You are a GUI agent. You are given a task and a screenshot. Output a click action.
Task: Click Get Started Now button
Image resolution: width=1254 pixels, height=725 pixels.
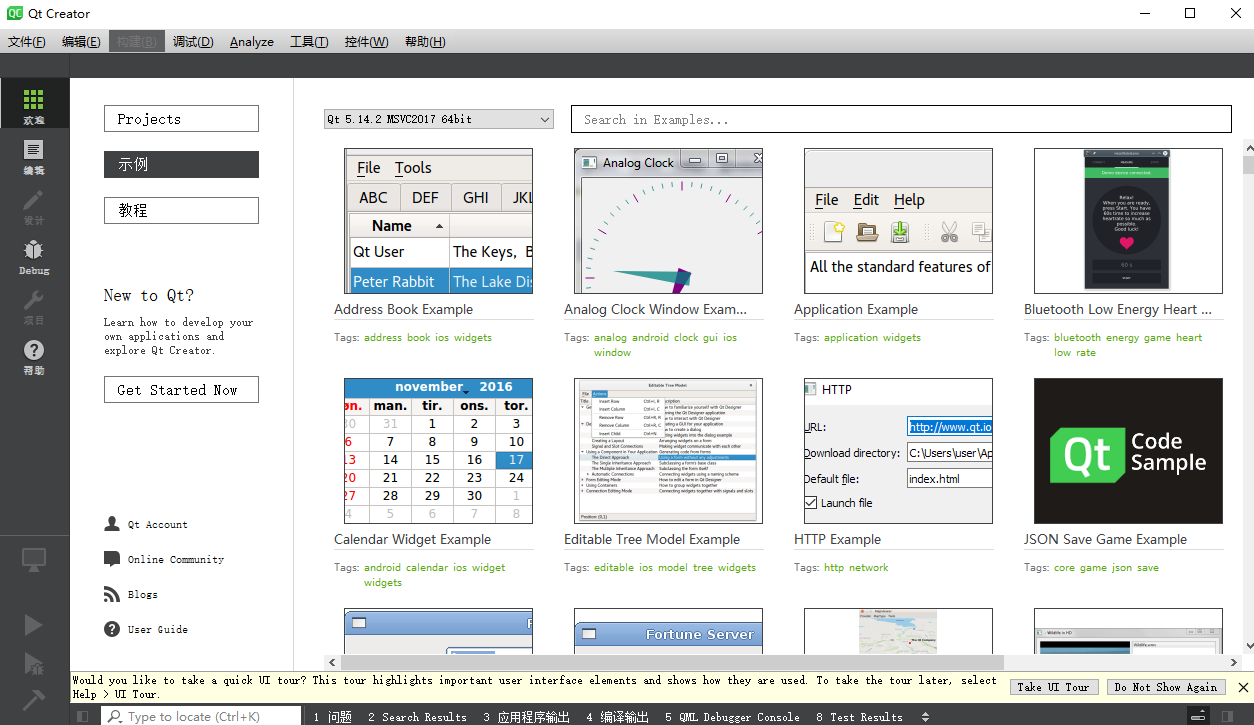click(x=181, y=389)
